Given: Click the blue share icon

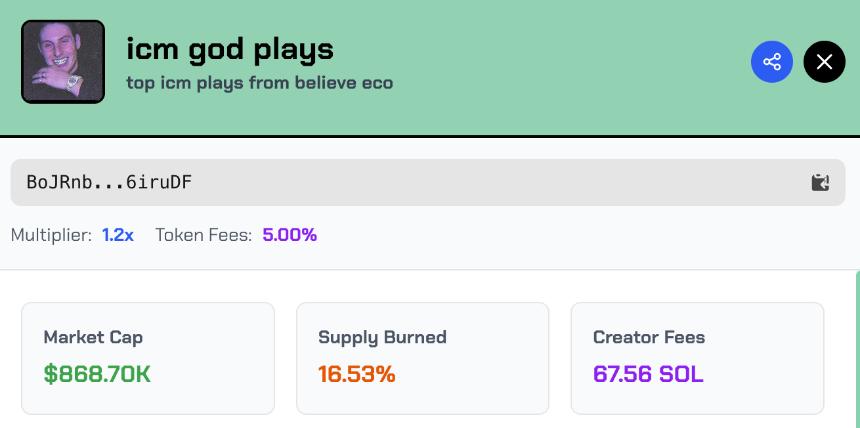Looking at the screenshot, I should click(772, 62).
